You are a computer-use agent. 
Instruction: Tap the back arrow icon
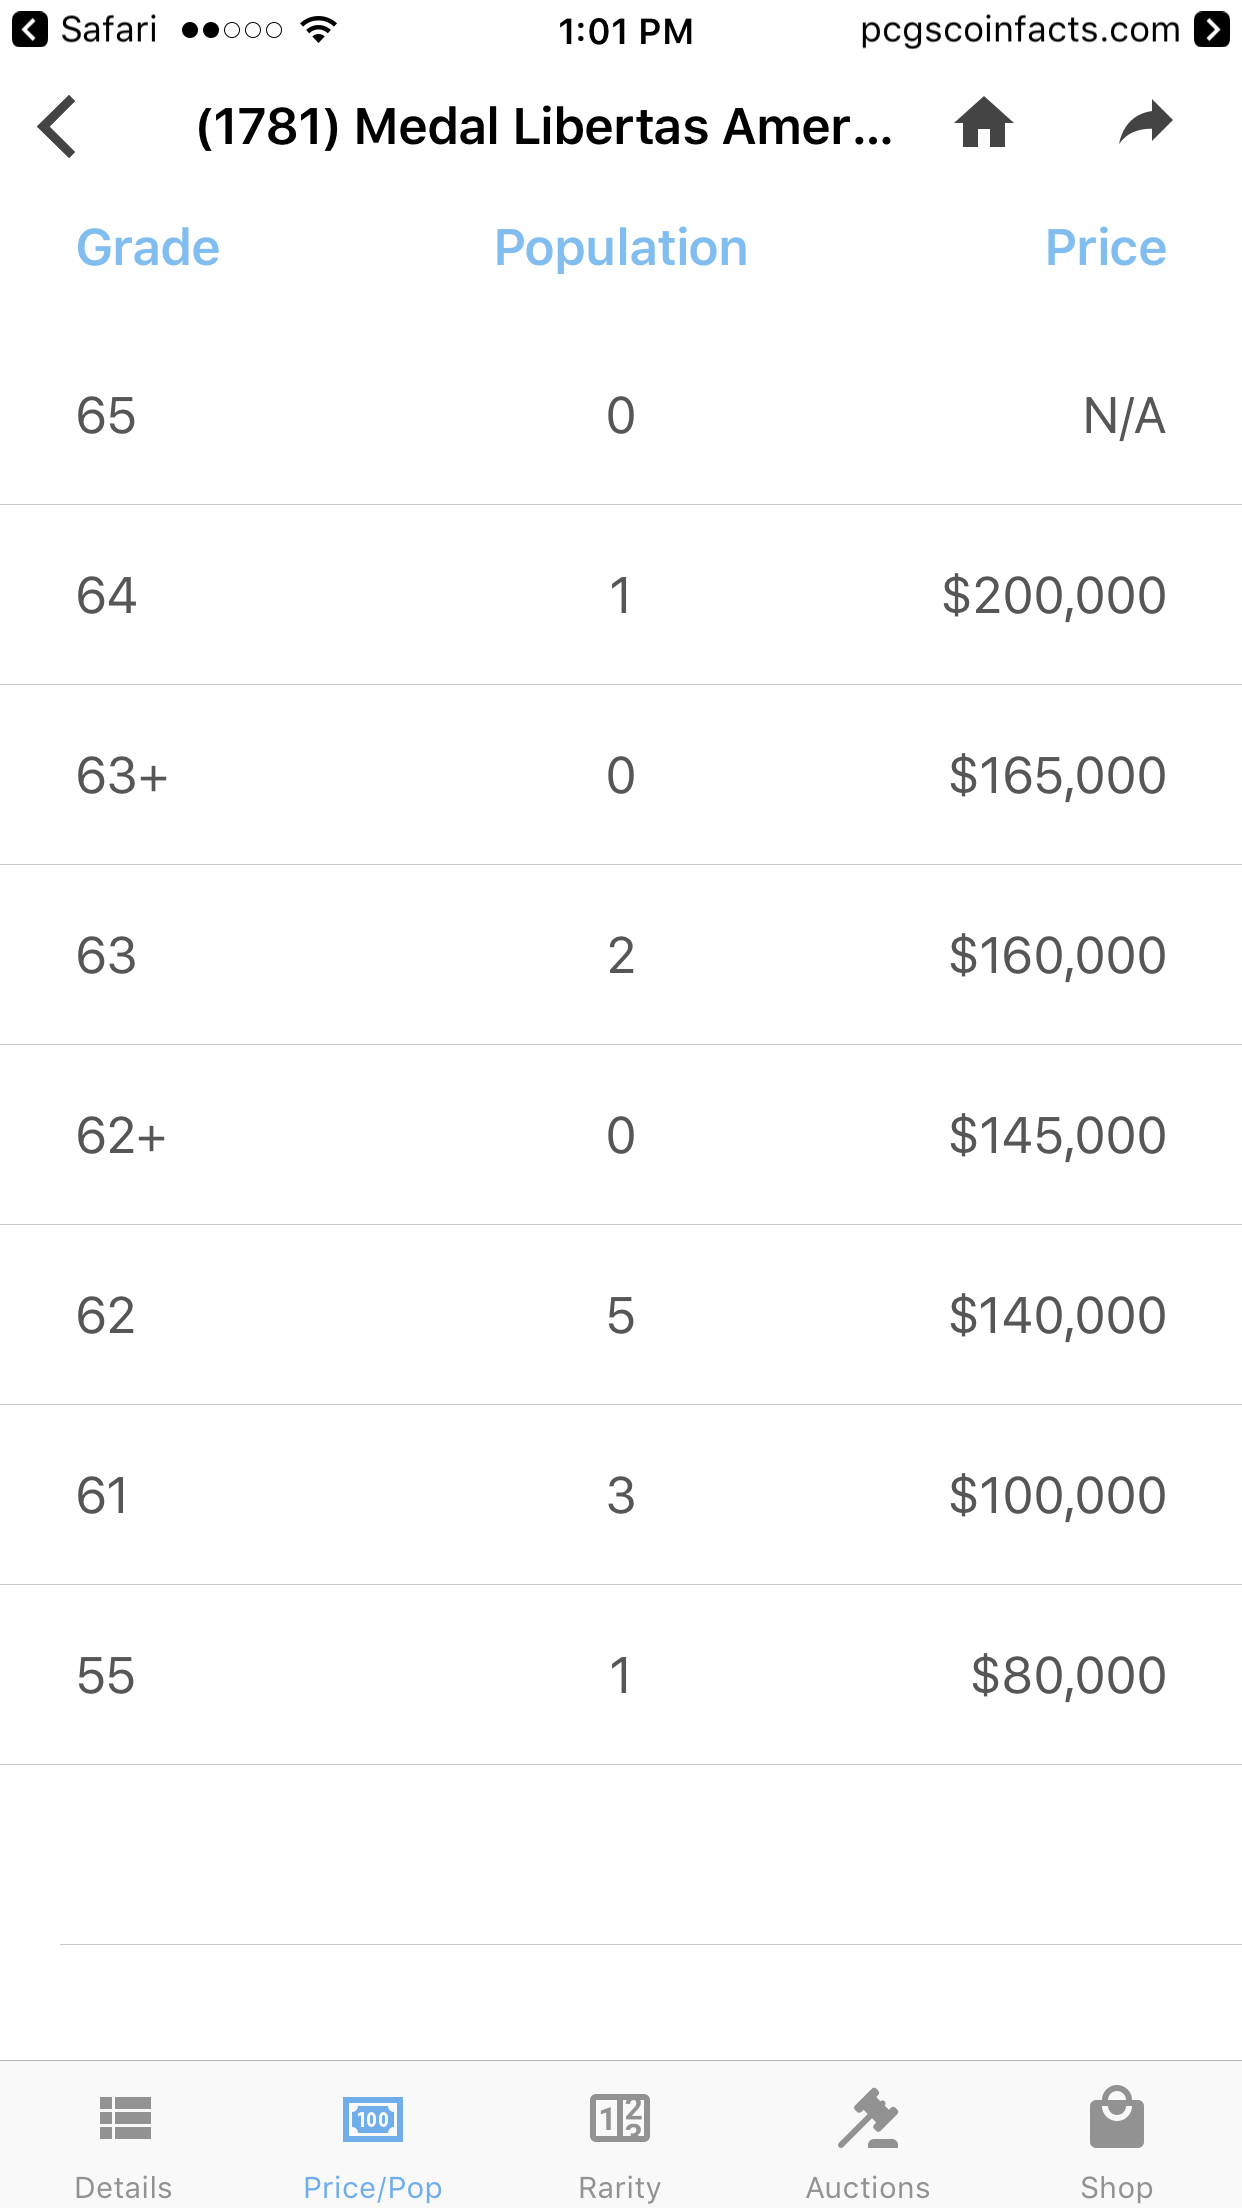pyautogui.click(x=57, y=127)
